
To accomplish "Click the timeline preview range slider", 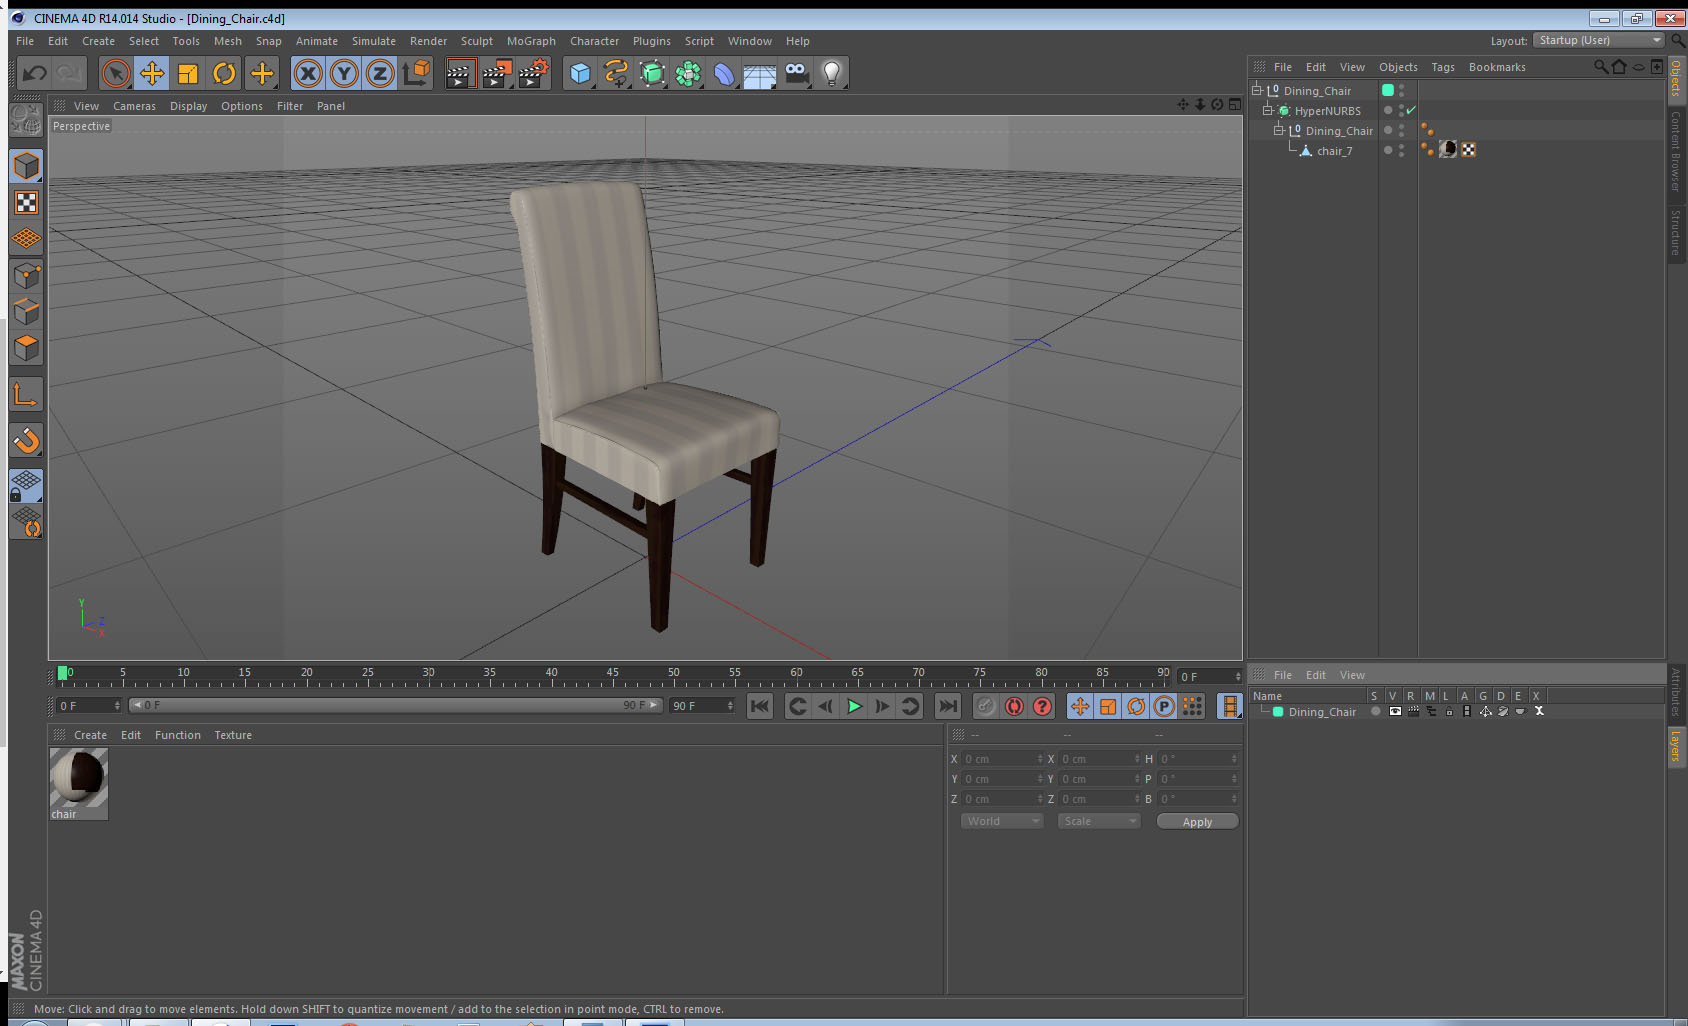I will coord(396,705).
